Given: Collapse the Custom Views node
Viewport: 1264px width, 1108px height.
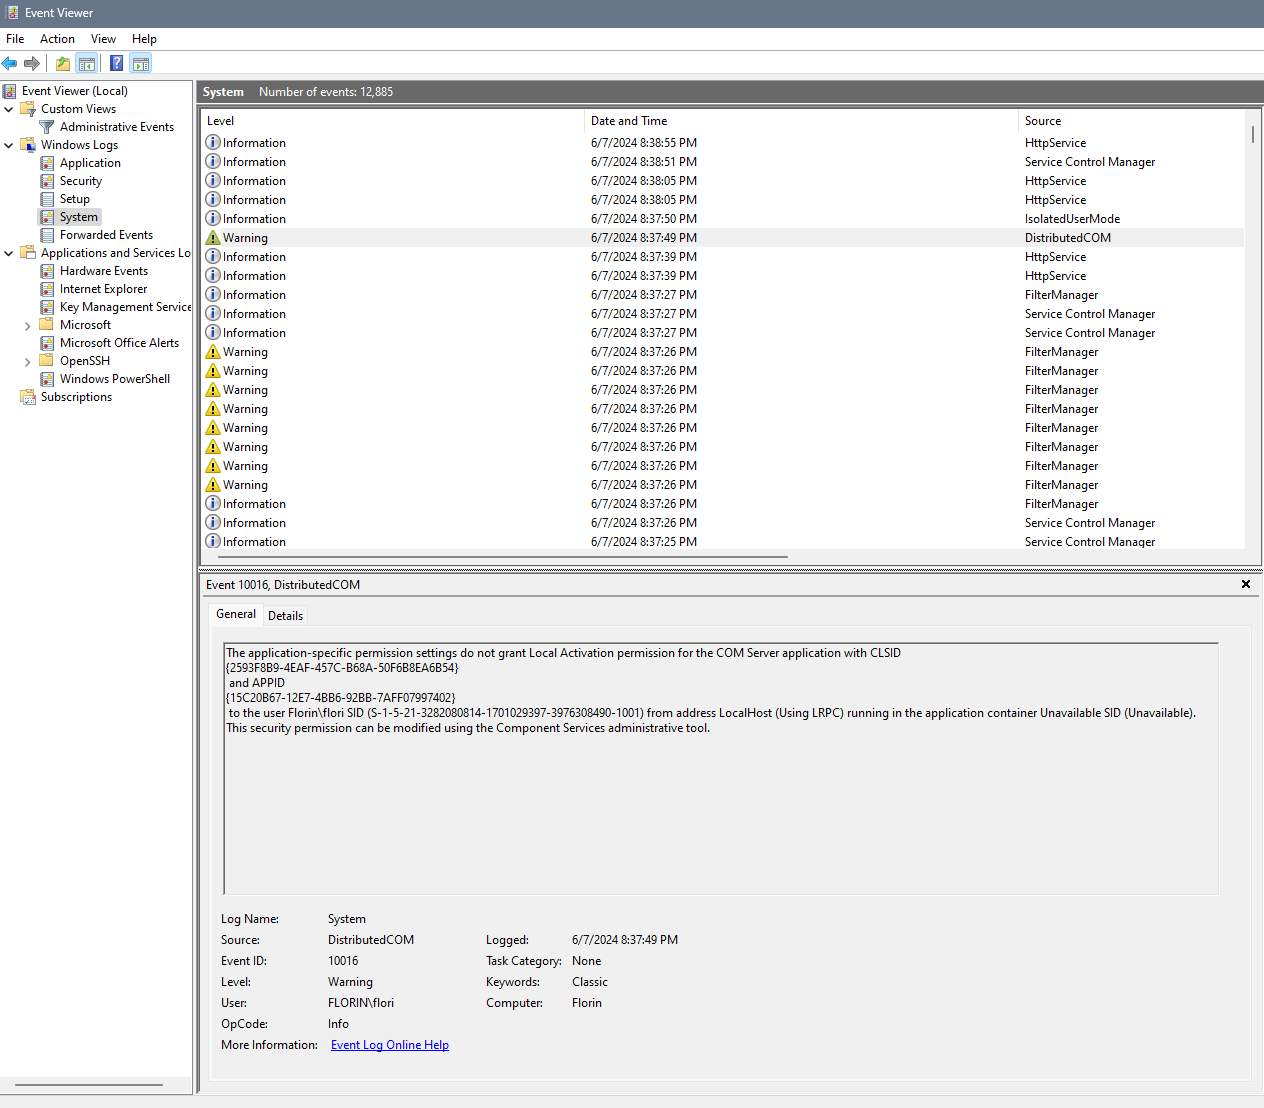Looking at the screenshot, I should [9, 109].
